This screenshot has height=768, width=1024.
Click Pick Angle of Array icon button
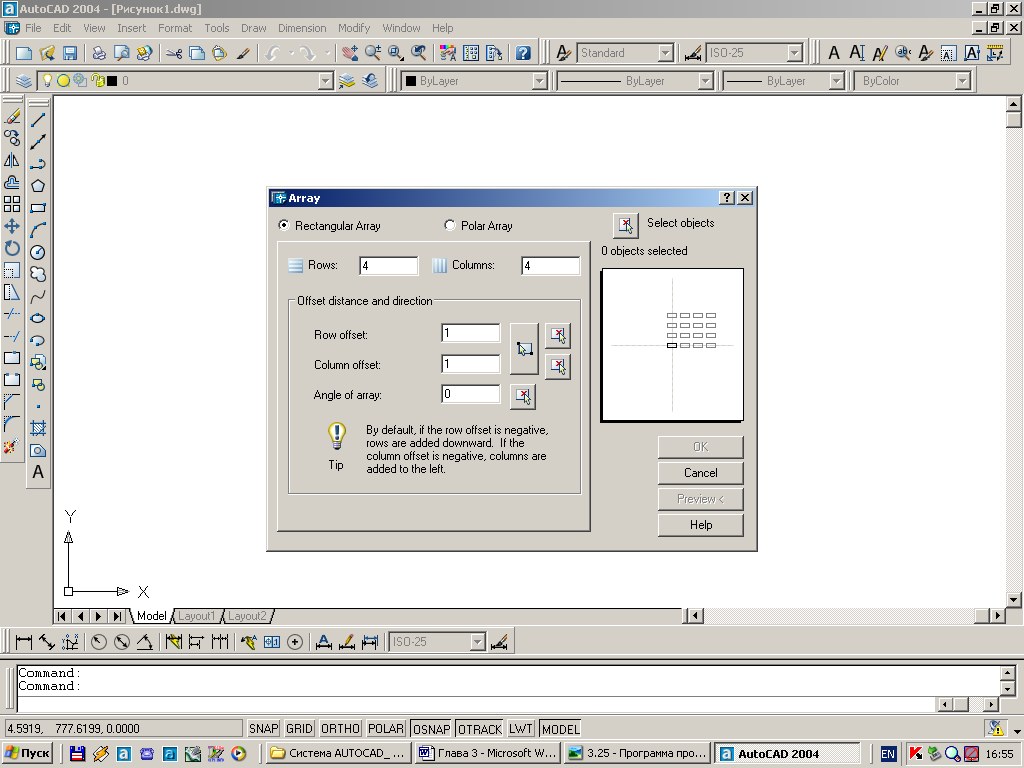[523, 396]
